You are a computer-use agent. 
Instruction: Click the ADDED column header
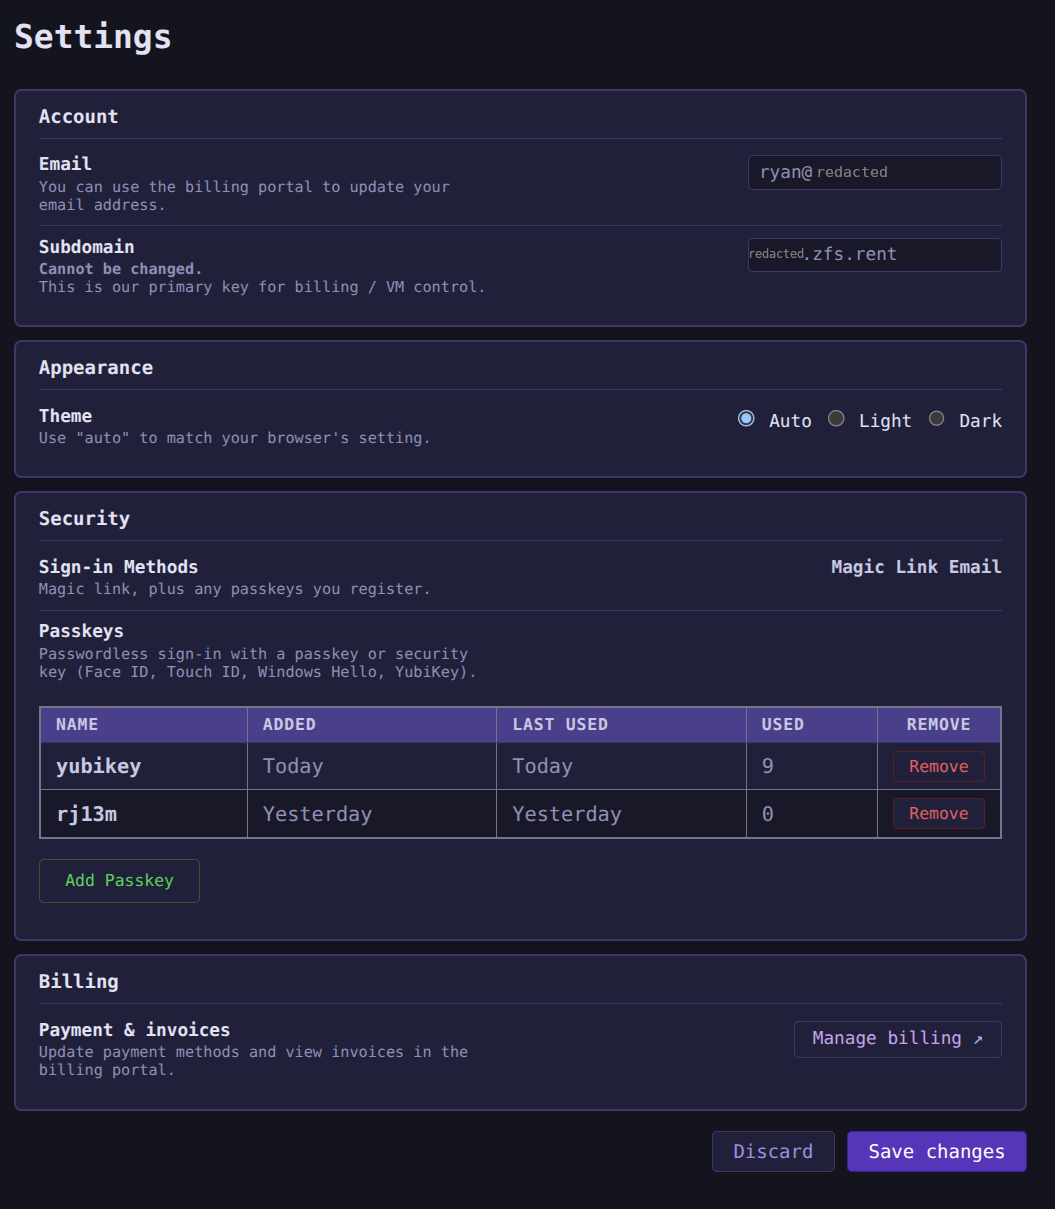(x=372, y=725)
